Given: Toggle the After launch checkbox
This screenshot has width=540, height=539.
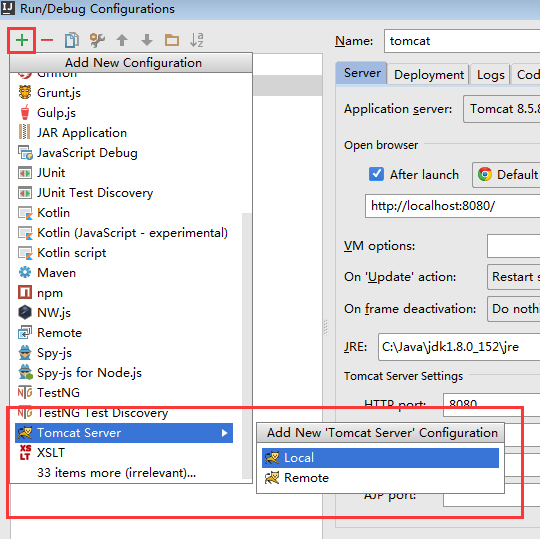Looking at the screenshot, I should pos(376,174).
